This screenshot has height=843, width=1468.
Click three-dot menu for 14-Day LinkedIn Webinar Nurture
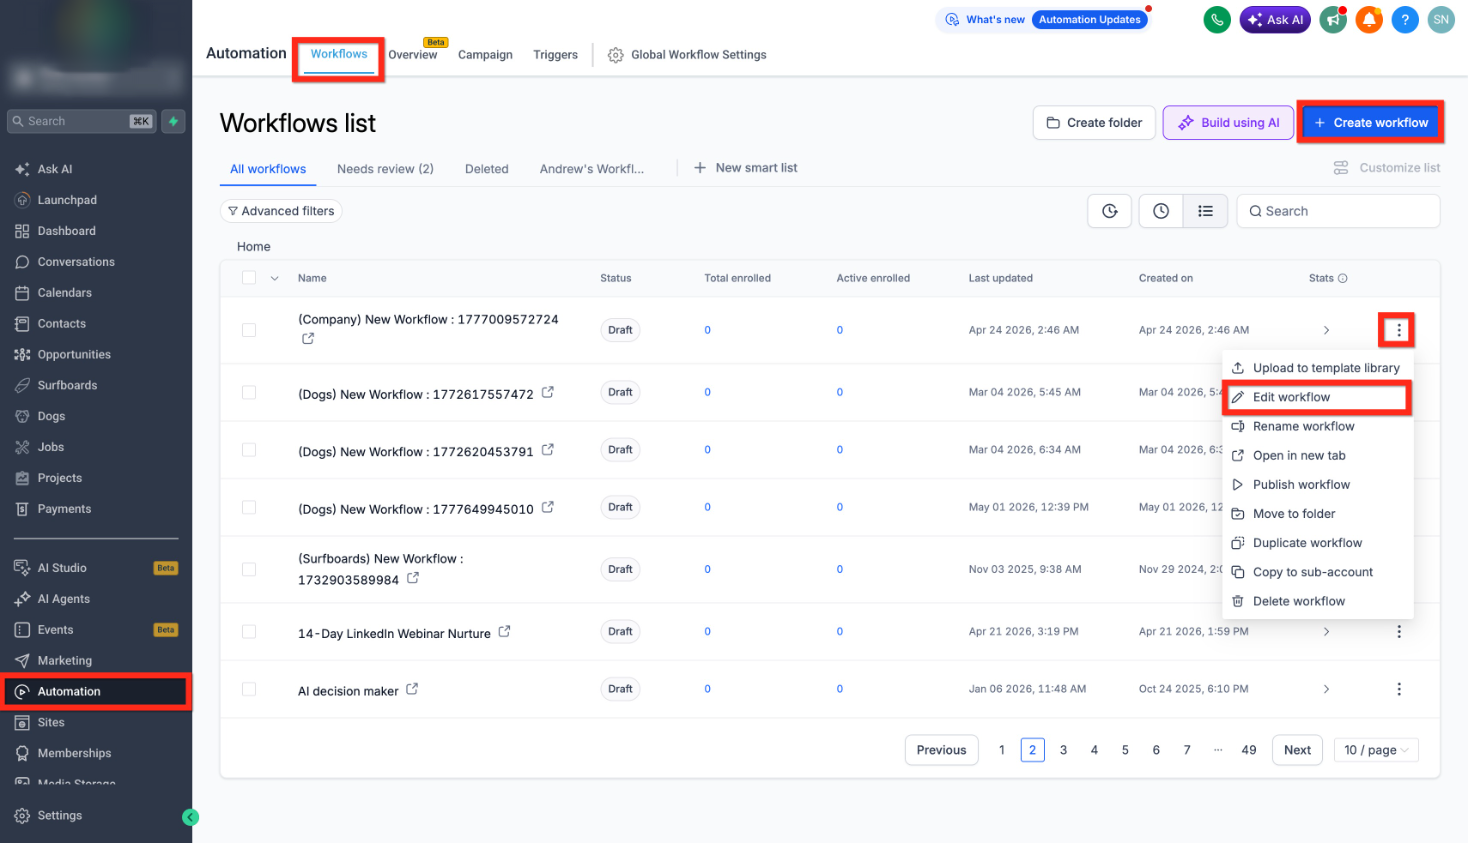(1399, 632)
